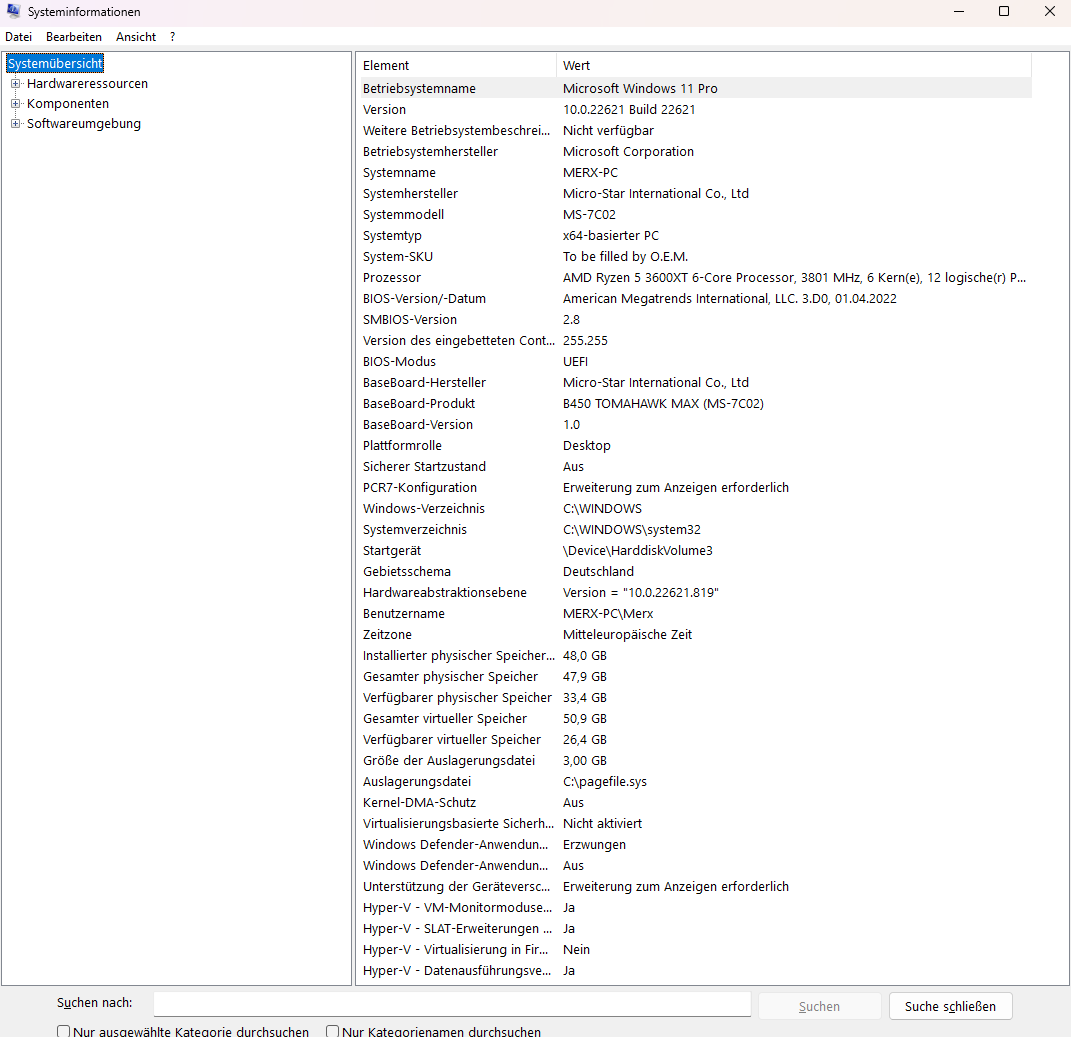1071x1037 pixels.
Task: Select the SMBIOS-Version row
Action: 695,320
